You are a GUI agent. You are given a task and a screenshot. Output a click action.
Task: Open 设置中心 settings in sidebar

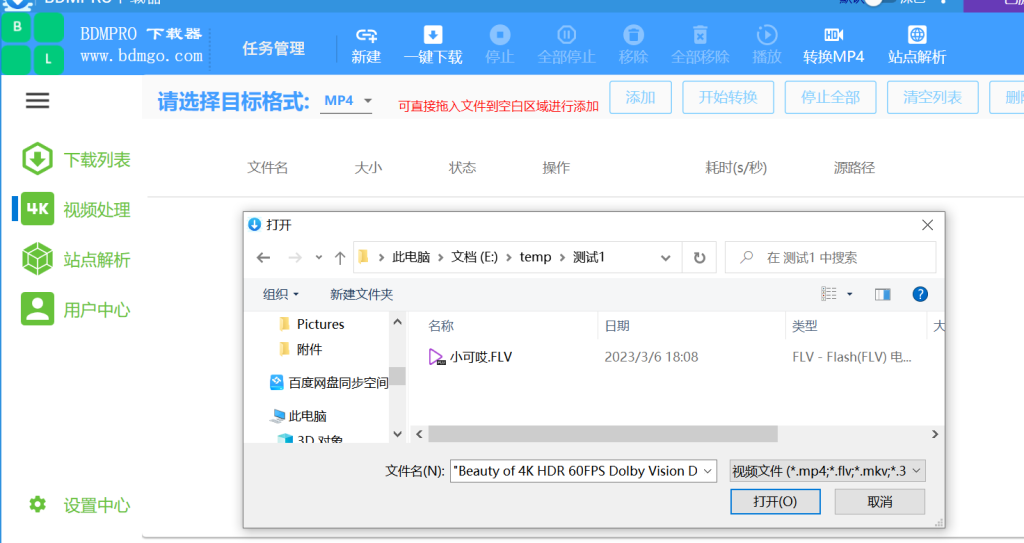79,505
